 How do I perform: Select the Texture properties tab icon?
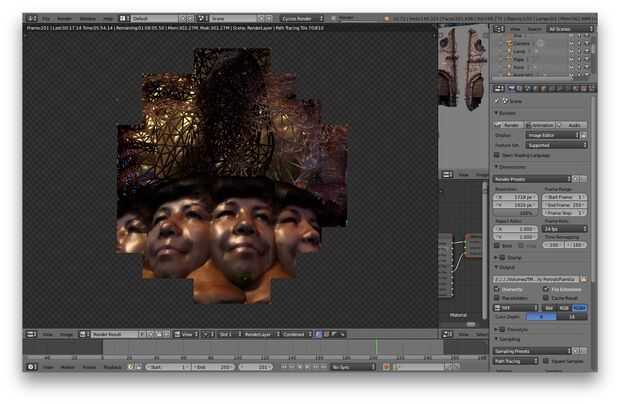click(584, 89)
